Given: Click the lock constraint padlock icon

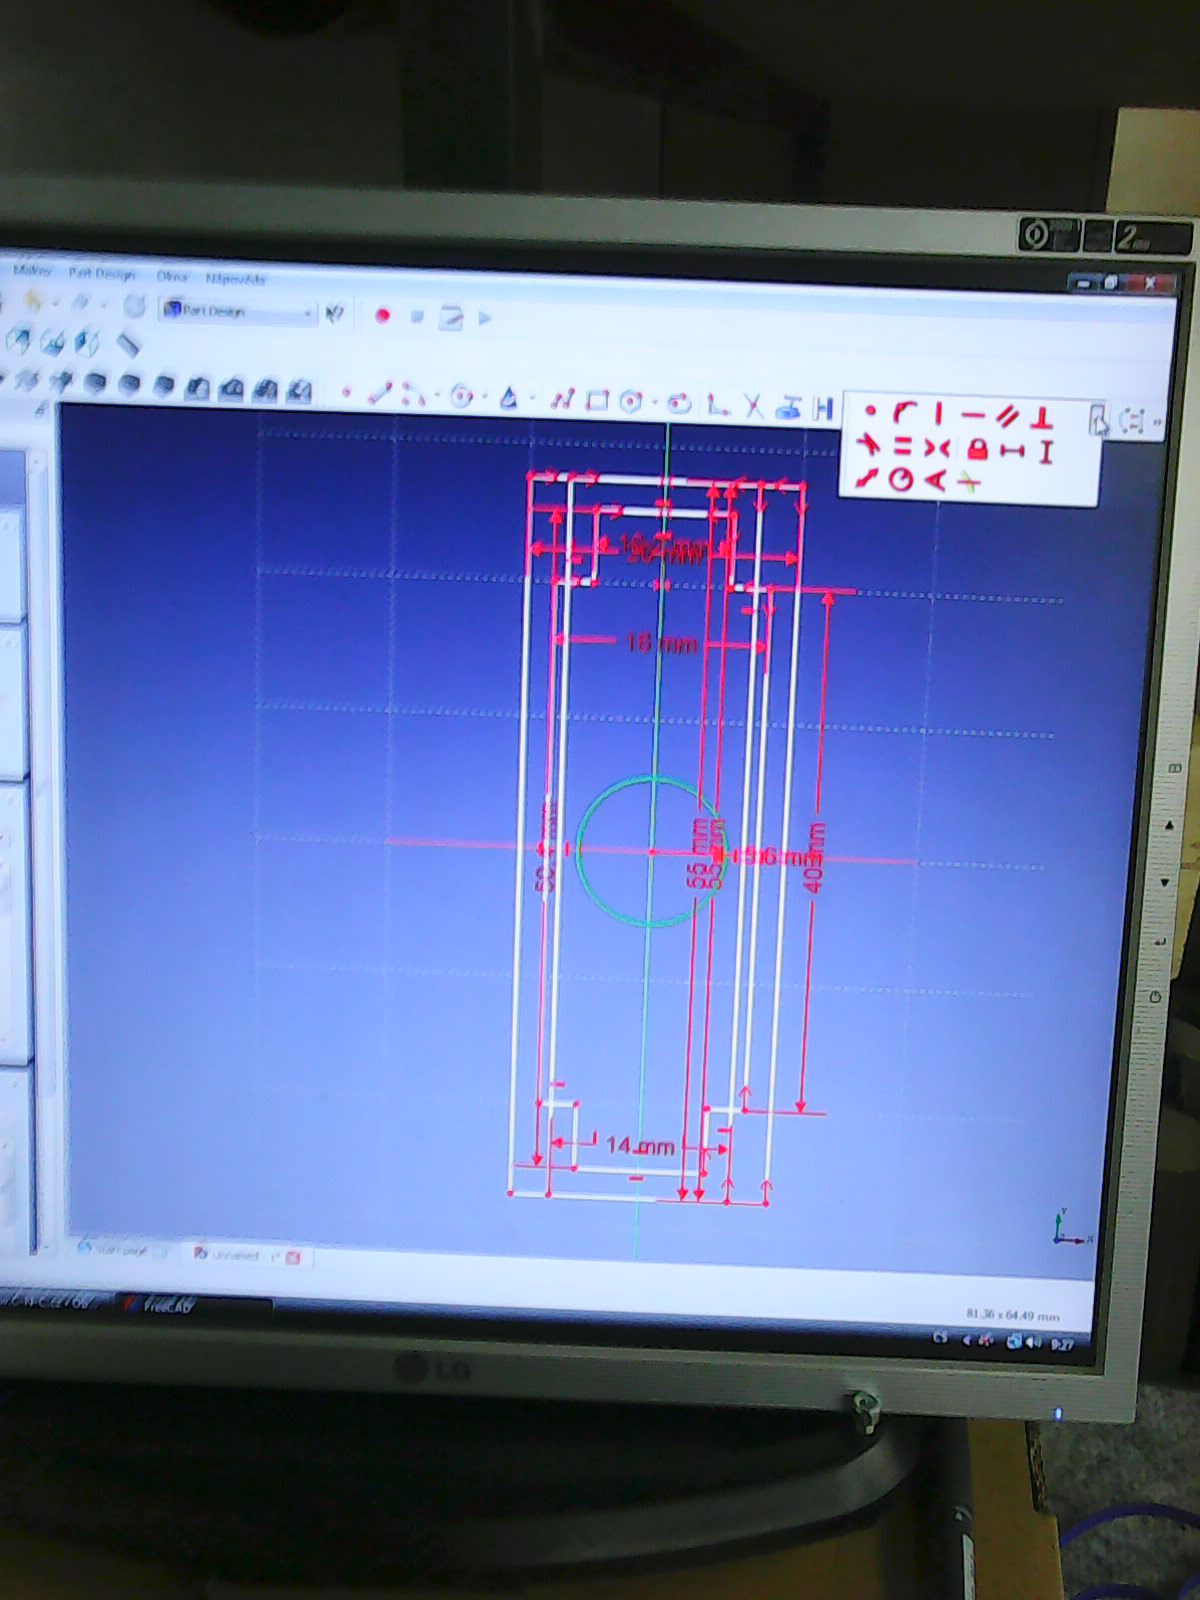Looking at the screenshot, I should [977, 449].
